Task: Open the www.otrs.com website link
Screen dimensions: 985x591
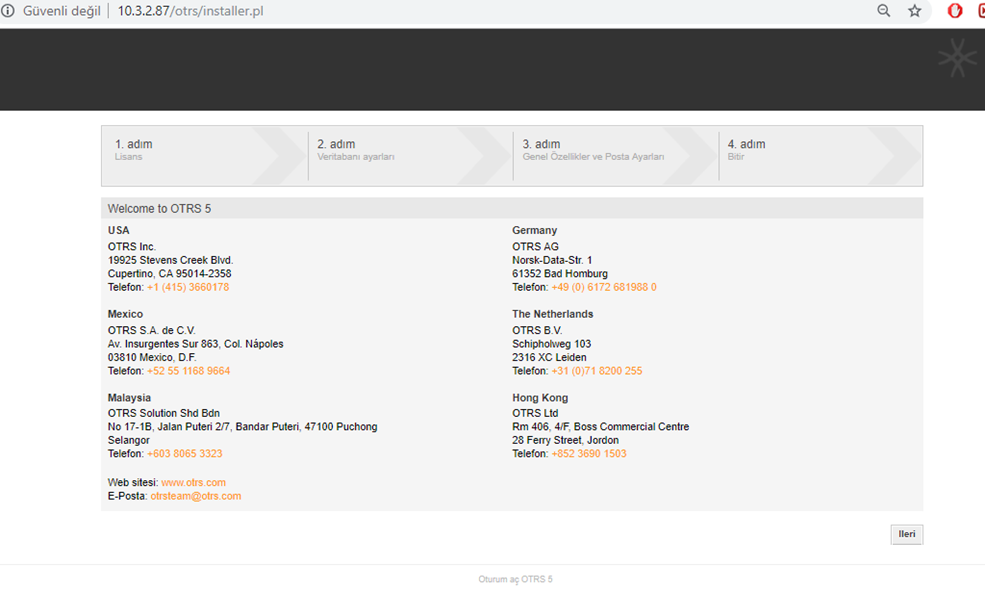Action: pyautogui.click(x=193, y=482)
